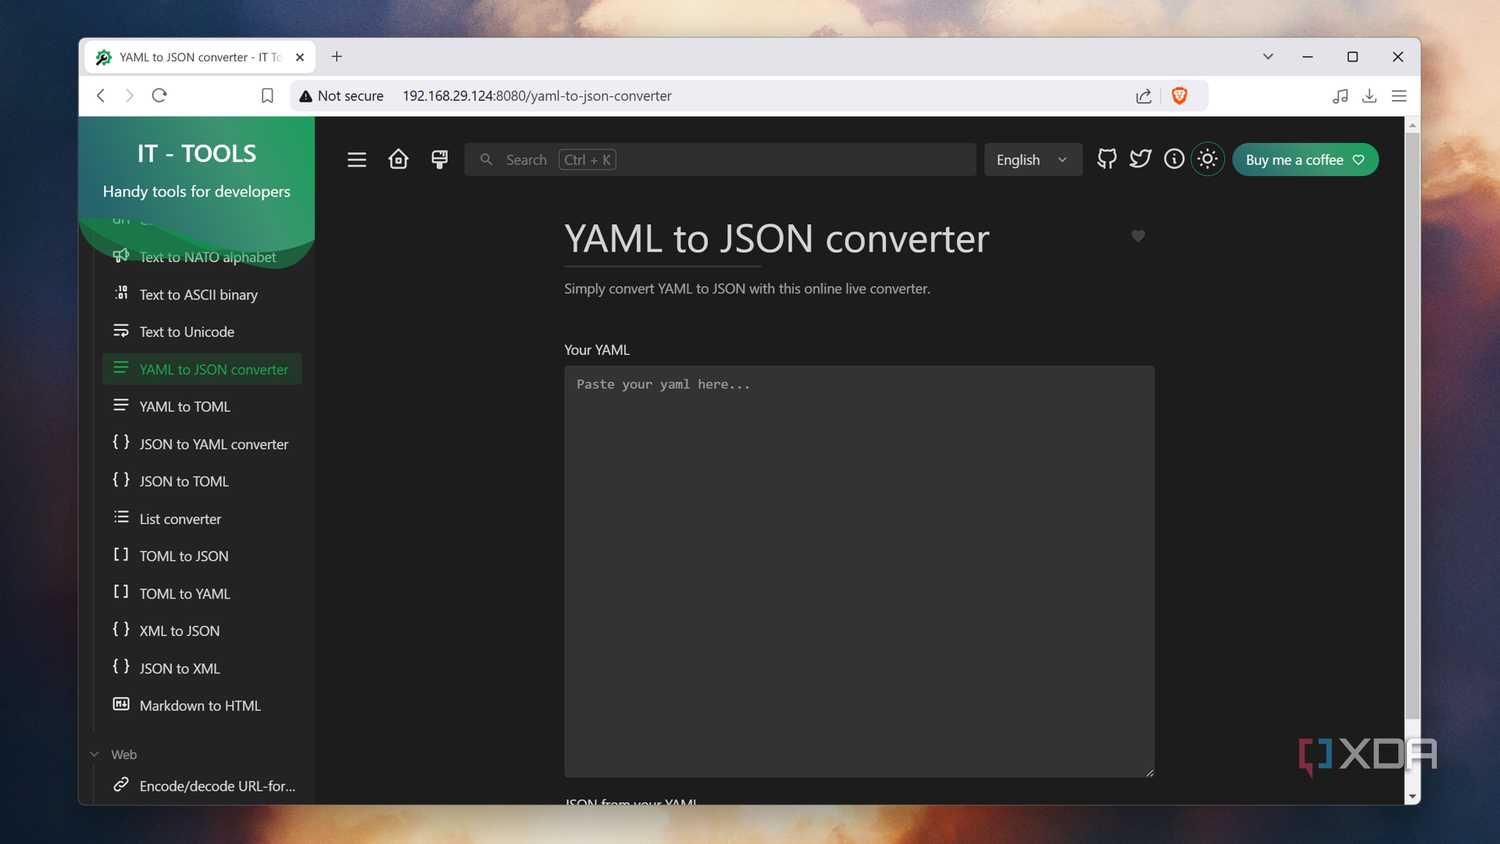Click into the Your YAML text area

coord(859,571)
